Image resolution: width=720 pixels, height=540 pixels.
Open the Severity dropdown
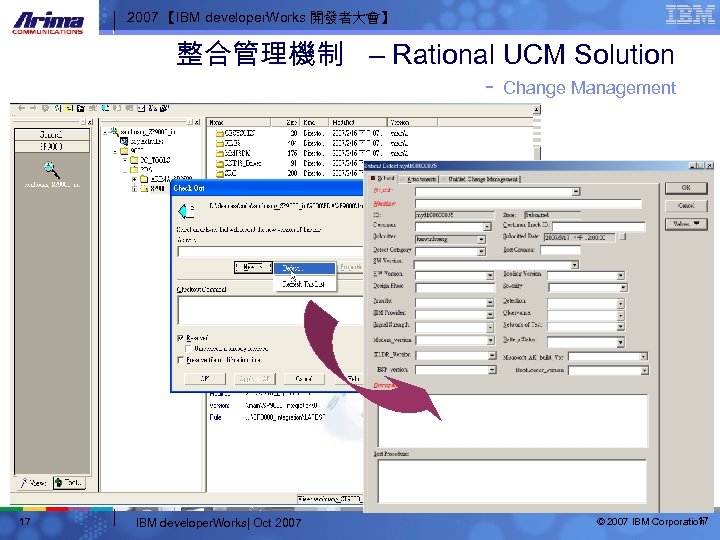(623, 287)
